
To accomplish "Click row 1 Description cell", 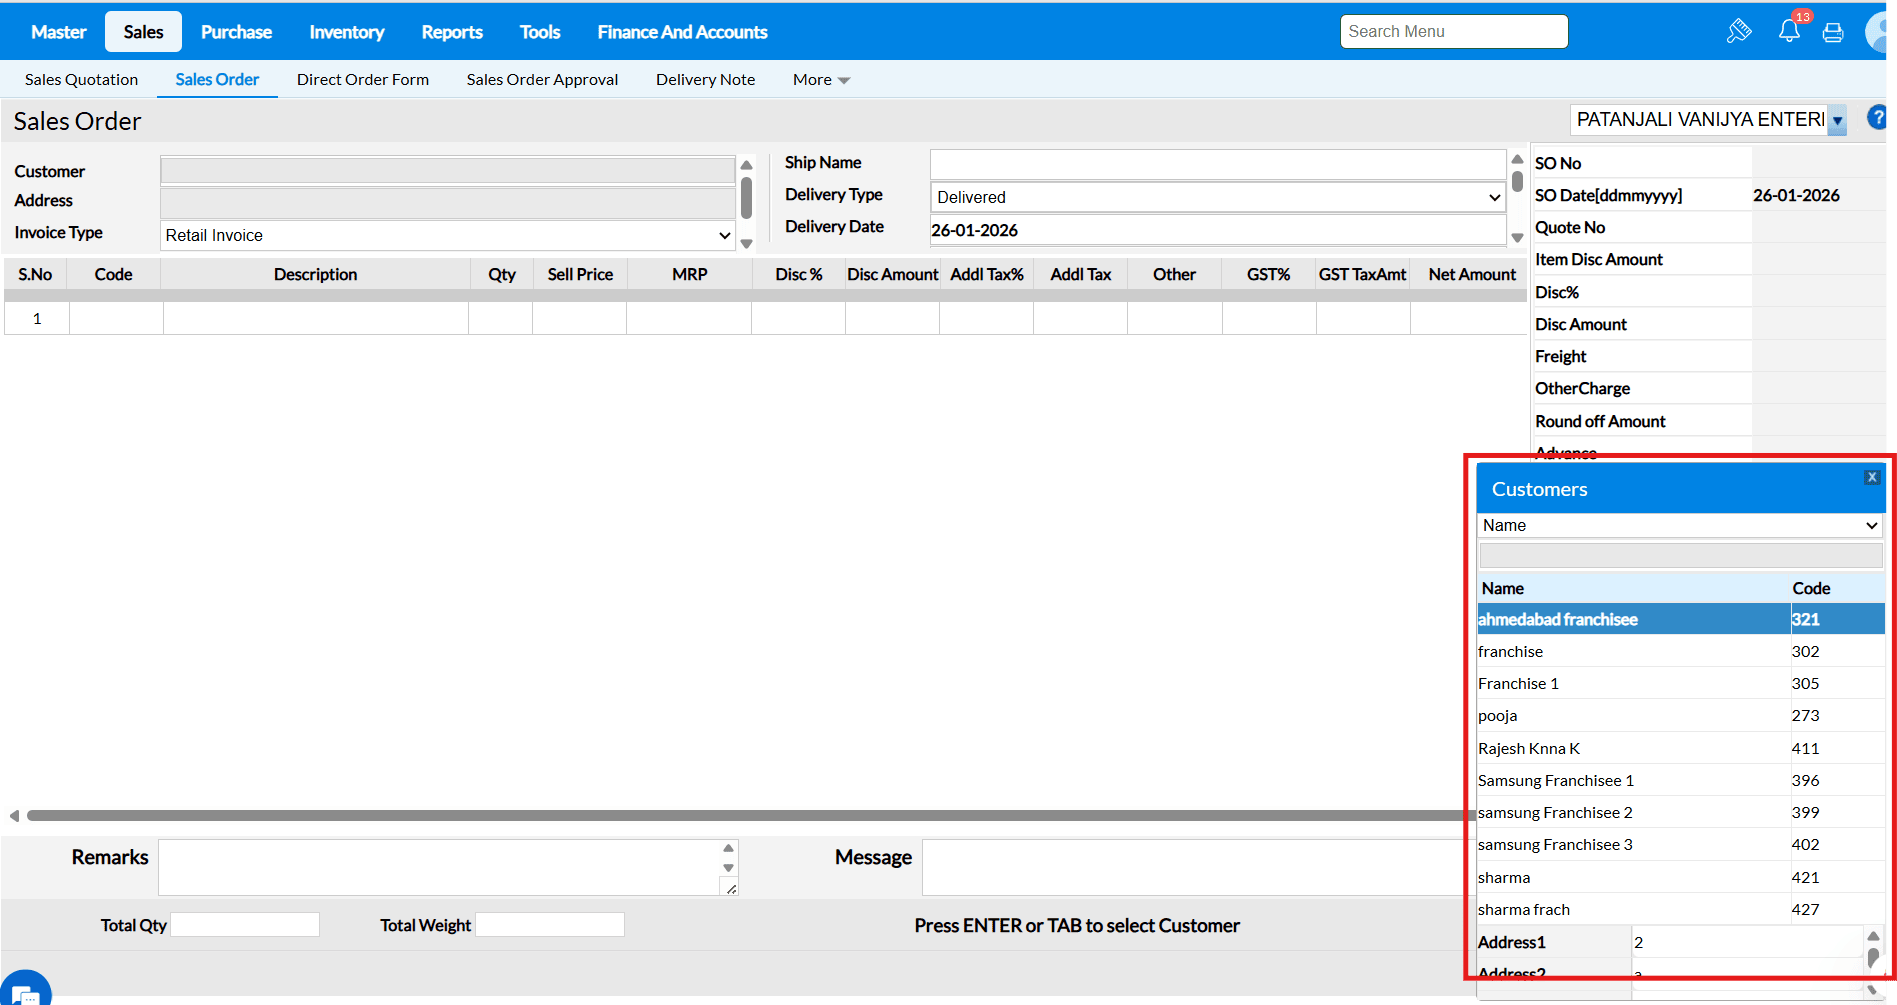I will tap(316, 318).
